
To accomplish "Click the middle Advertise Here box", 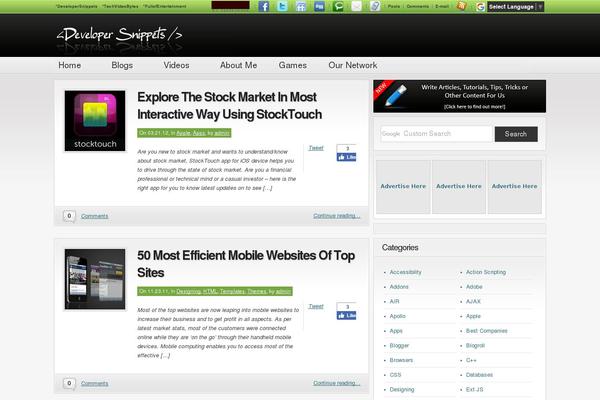I will click(x=459, y=186).
